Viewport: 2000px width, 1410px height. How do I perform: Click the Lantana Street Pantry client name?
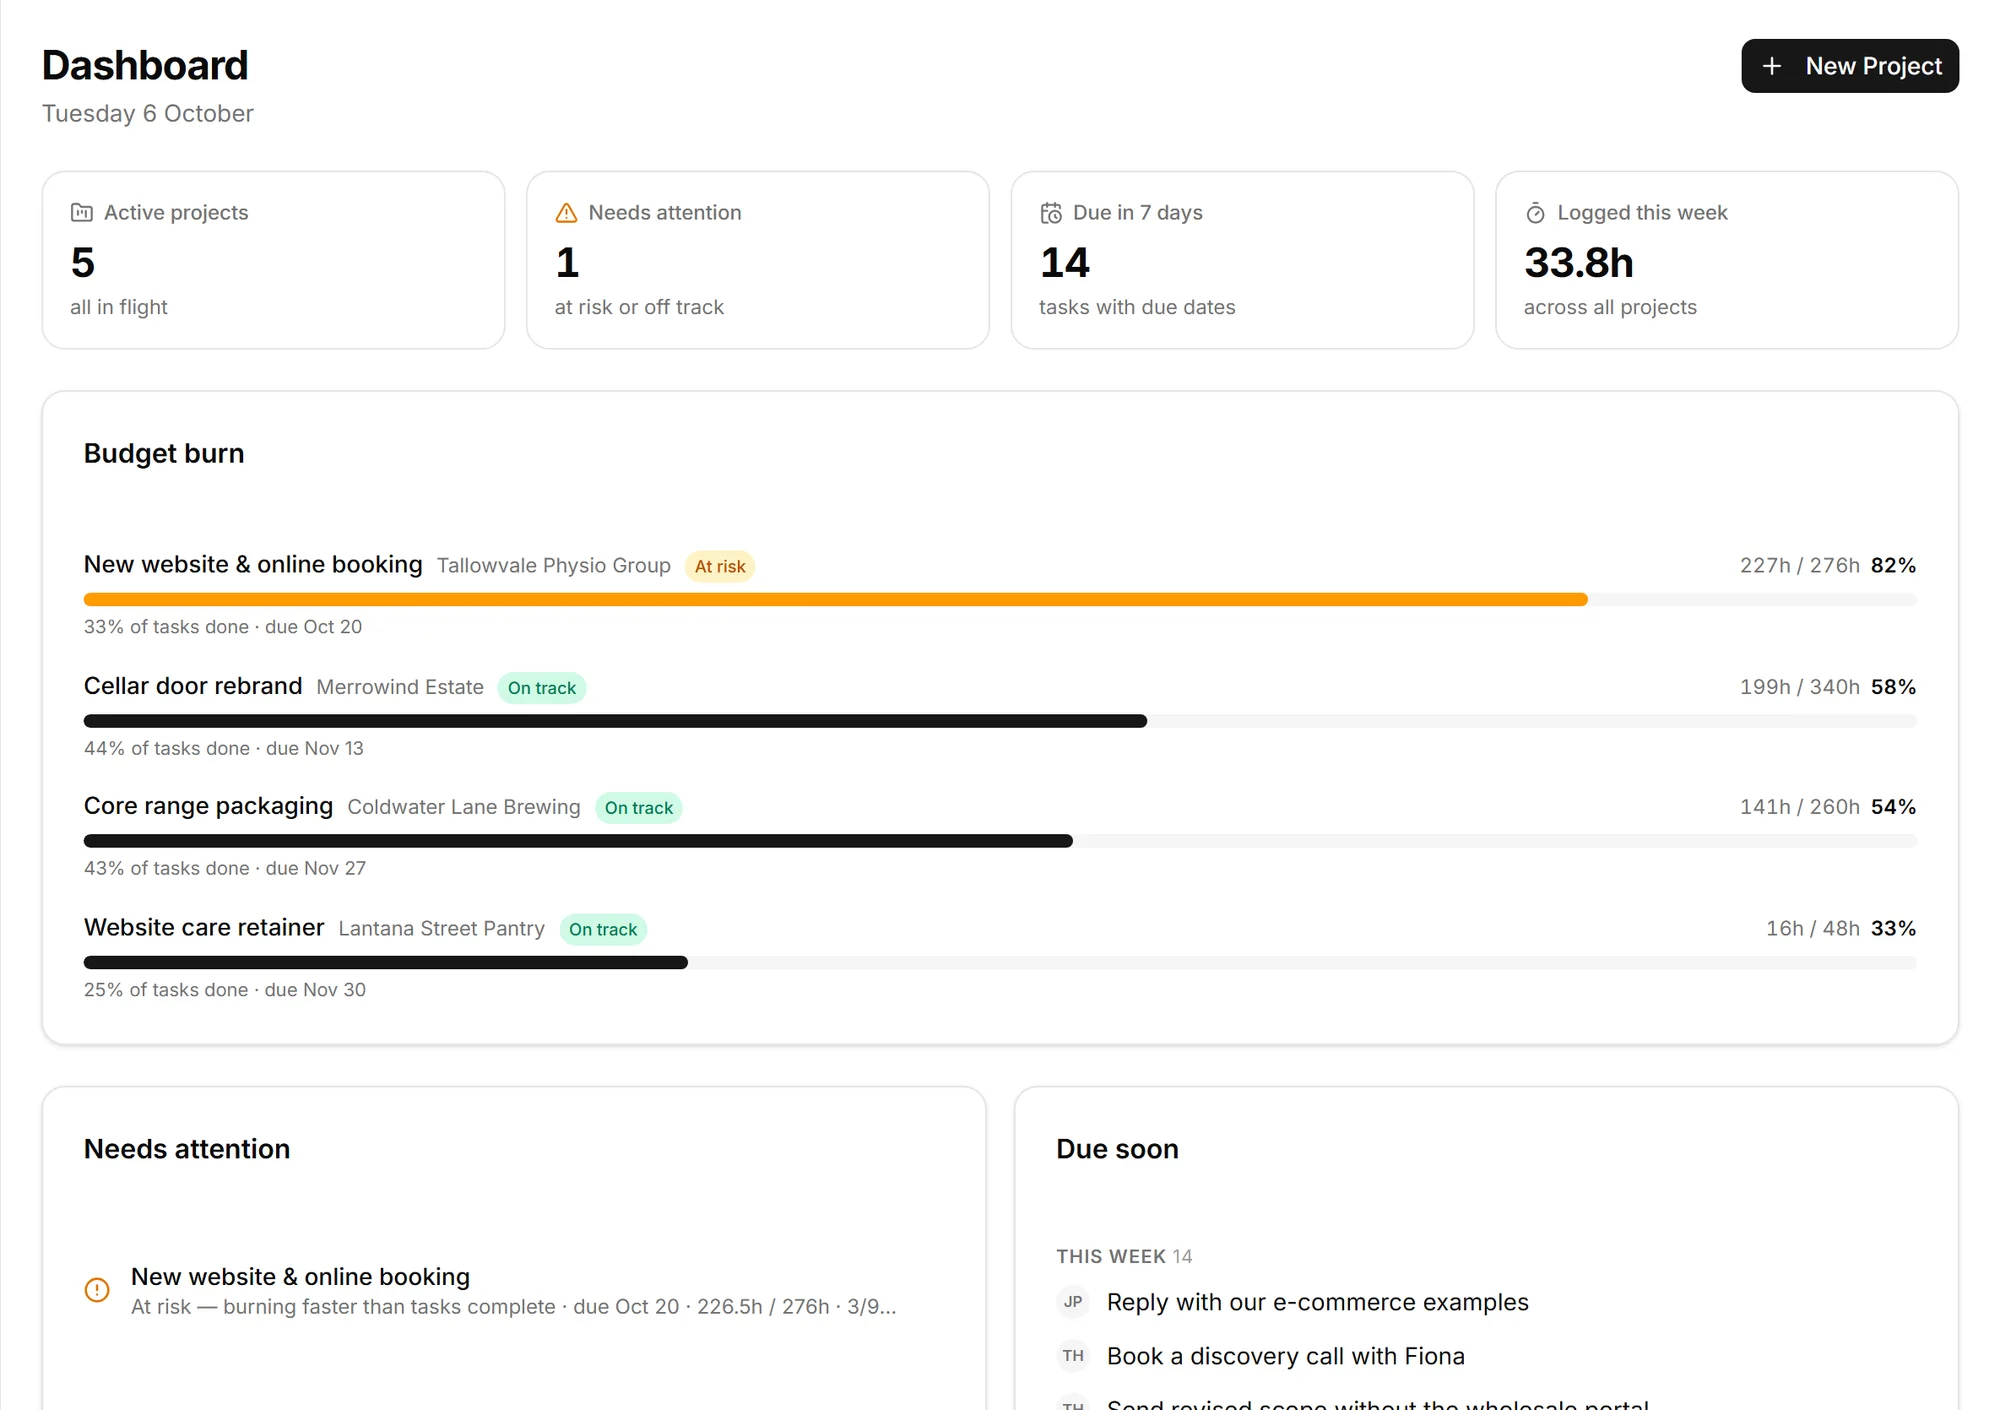click(x=442, y=928)
